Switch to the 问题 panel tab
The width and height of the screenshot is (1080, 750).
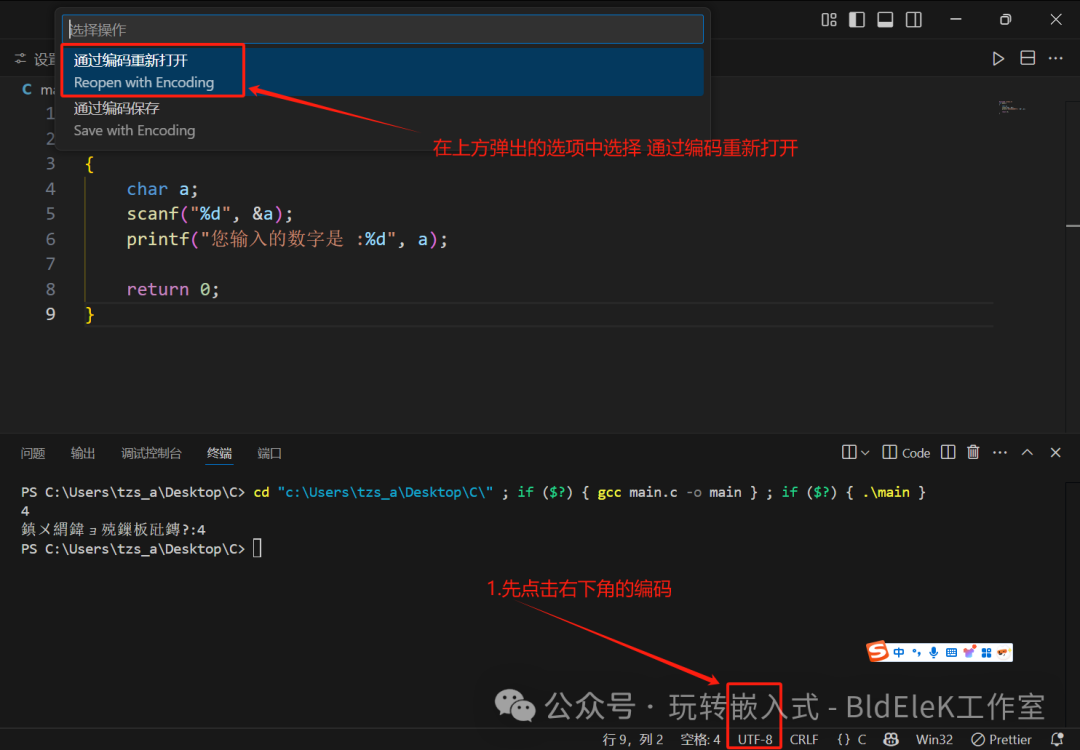tap(33, 453)
